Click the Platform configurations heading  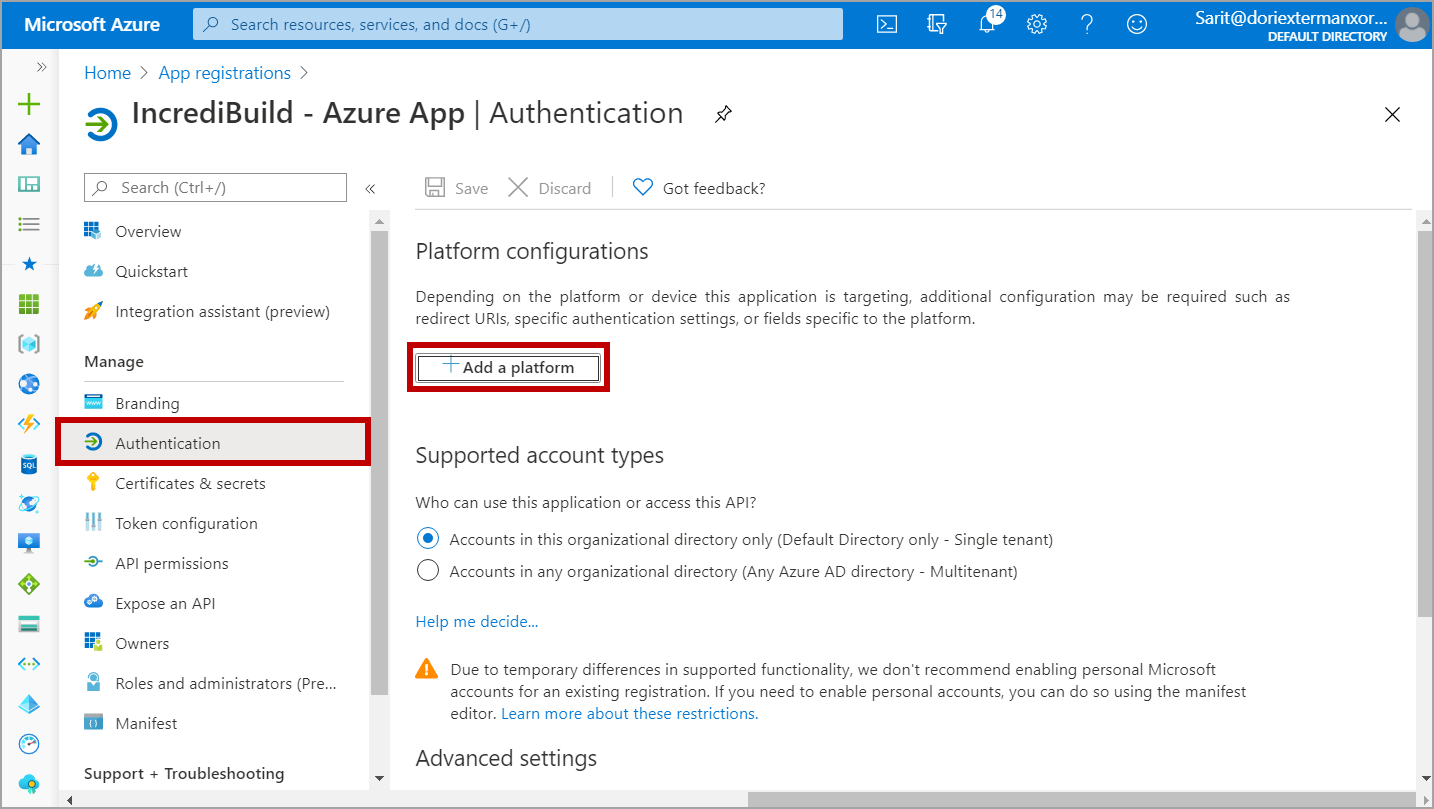(x=532, y=251)
